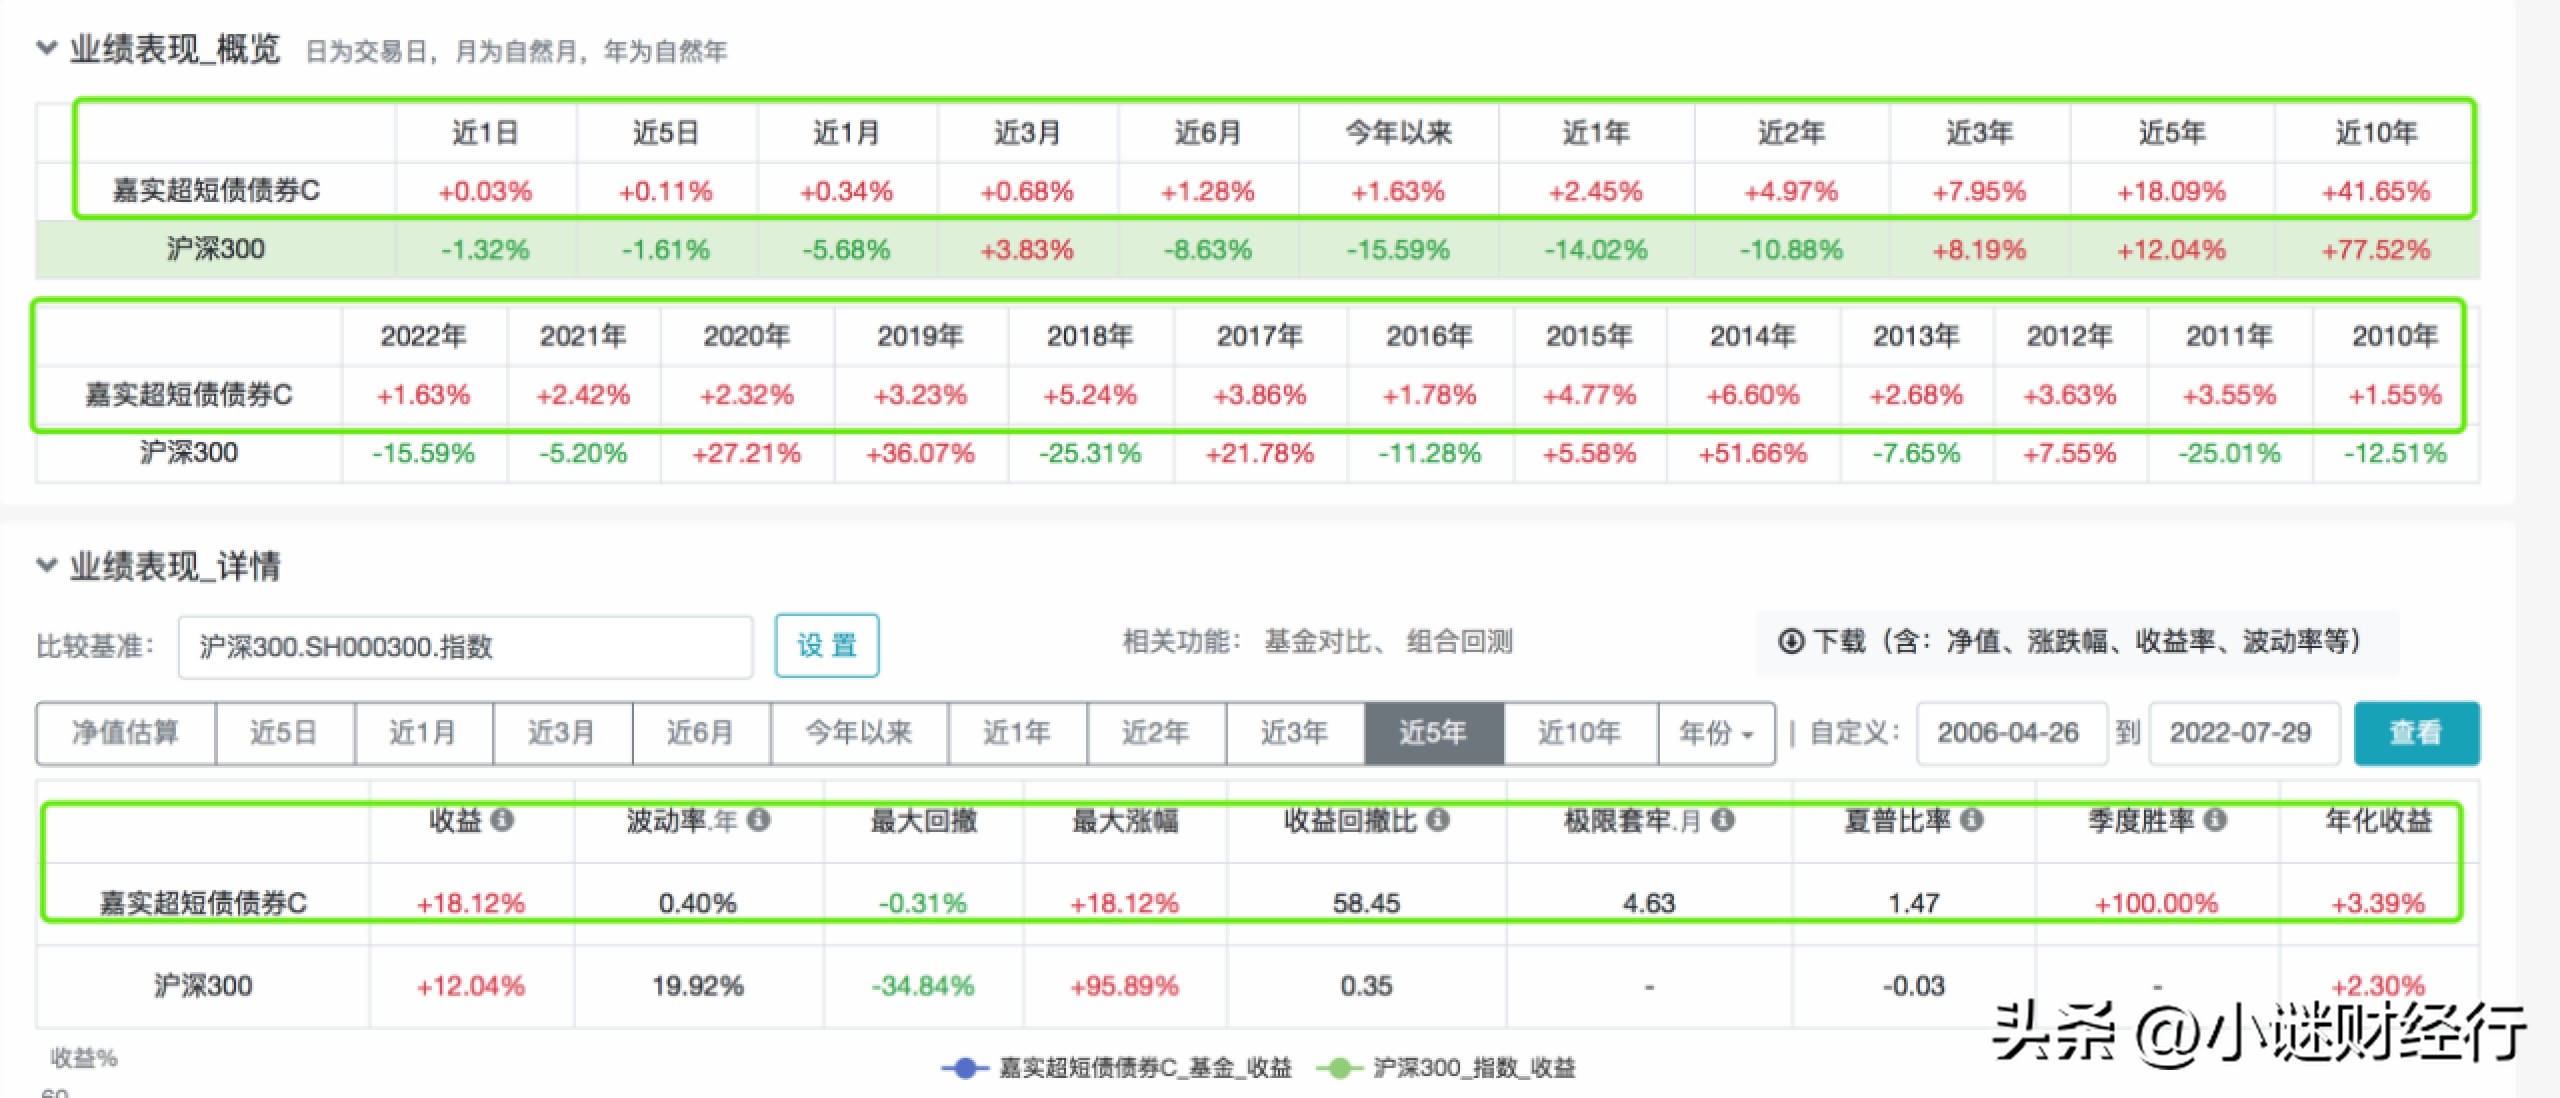Click the info icon beside 极限套牢.月
This screenshot has height=1098, width=2560.
tap(1722, 822)
